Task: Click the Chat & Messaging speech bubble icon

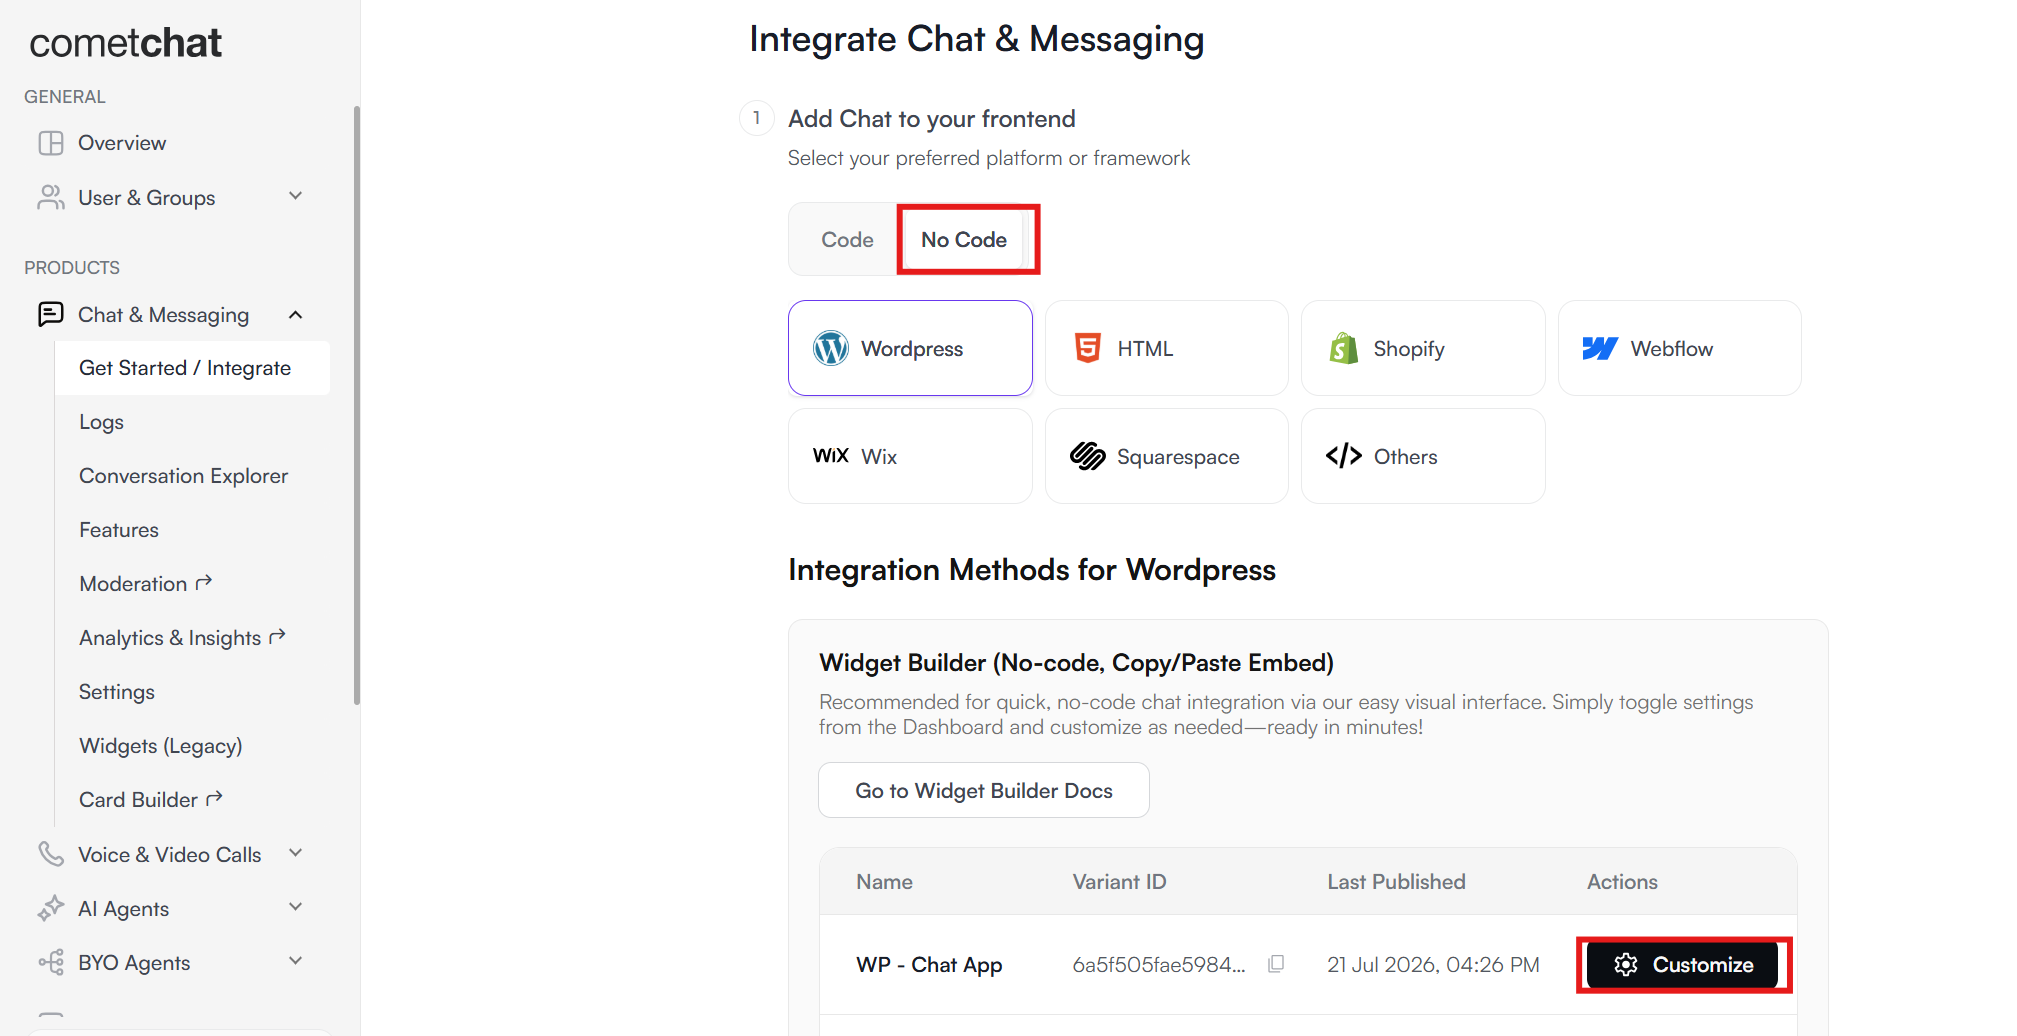Action: point(51,314)
